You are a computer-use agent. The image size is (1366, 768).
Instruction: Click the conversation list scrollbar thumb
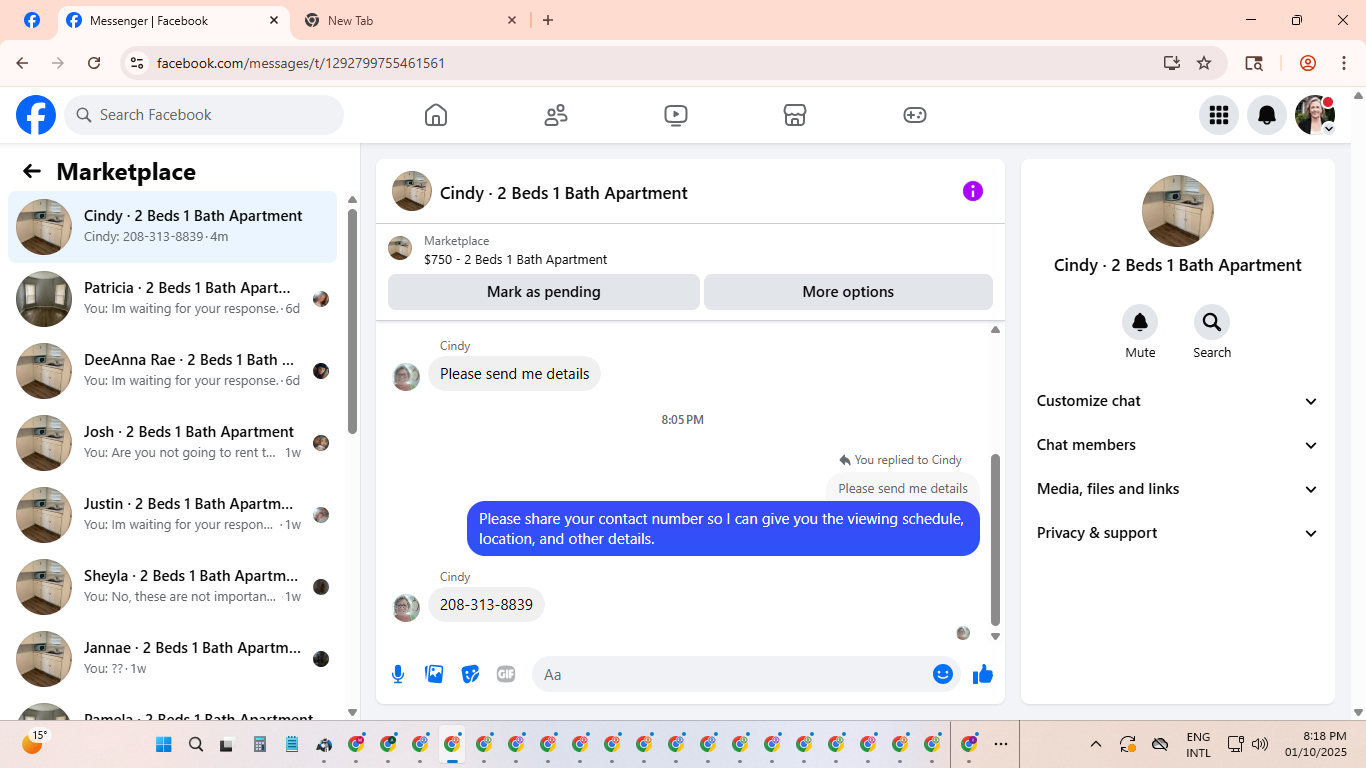352,320
